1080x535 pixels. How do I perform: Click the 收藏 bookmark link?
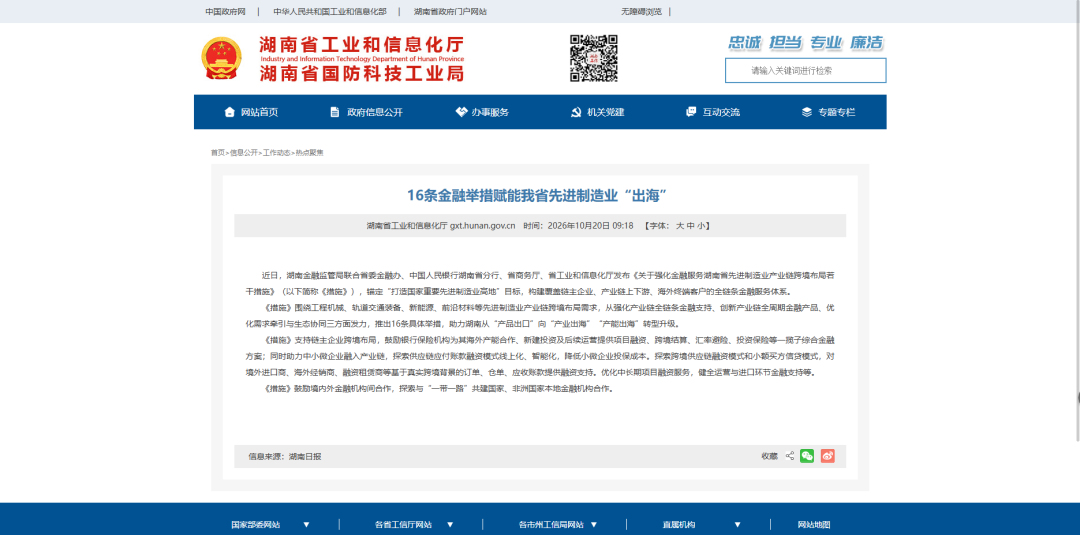(x=769, y=456)
